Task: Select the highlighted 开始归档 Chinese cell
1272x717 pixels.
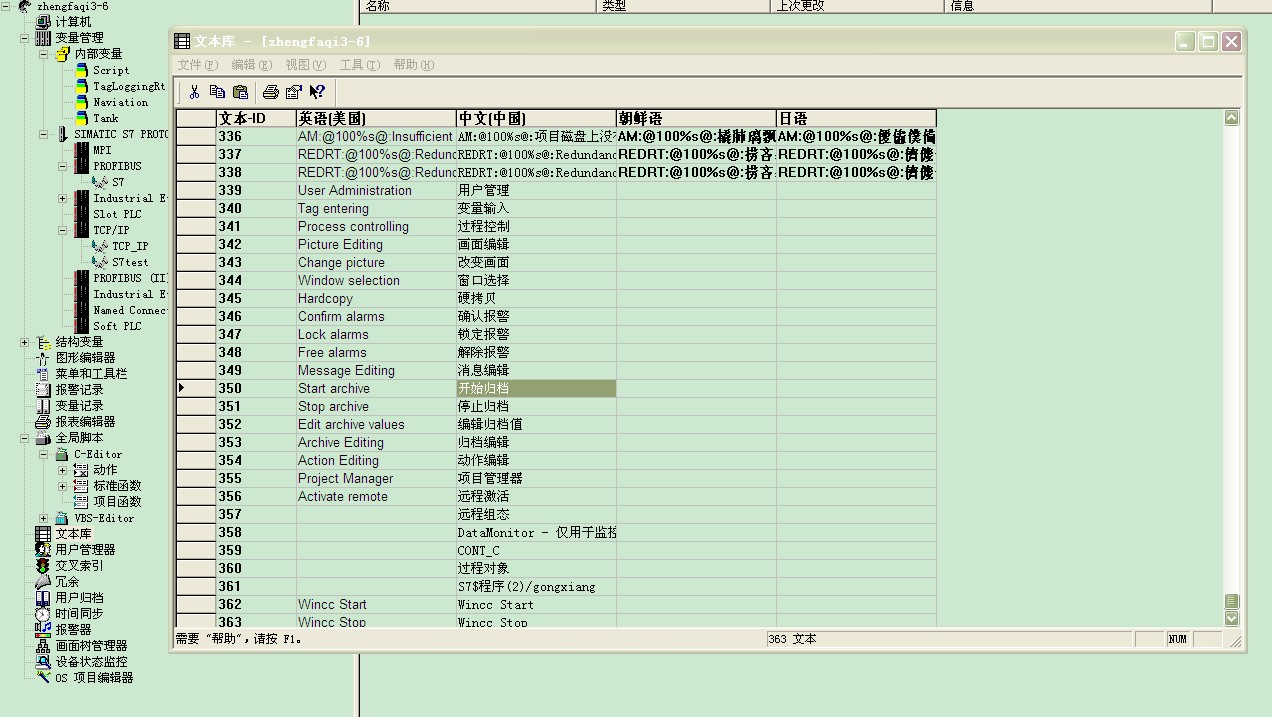Action: pos(536,388)
